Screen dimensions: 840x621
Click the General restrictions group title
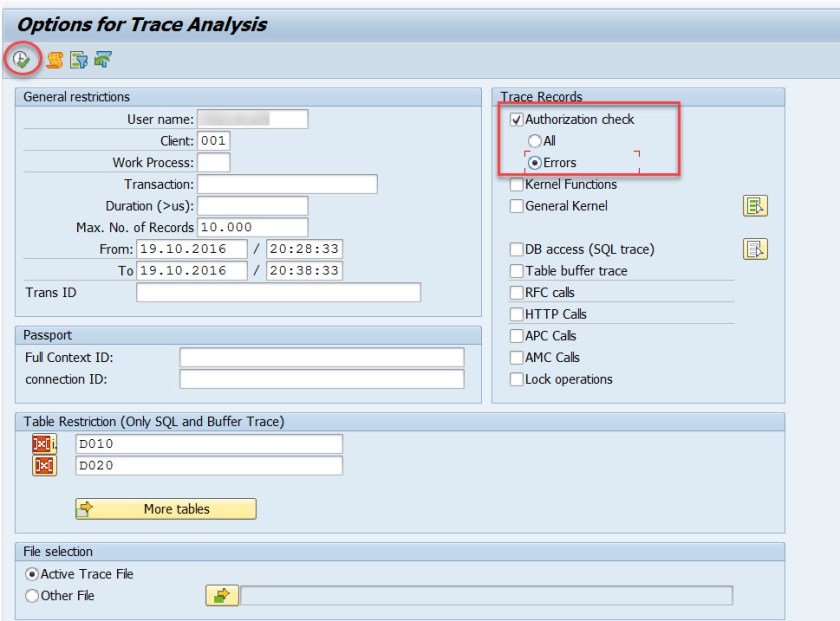pyautogui.click(x=76, y=97)
